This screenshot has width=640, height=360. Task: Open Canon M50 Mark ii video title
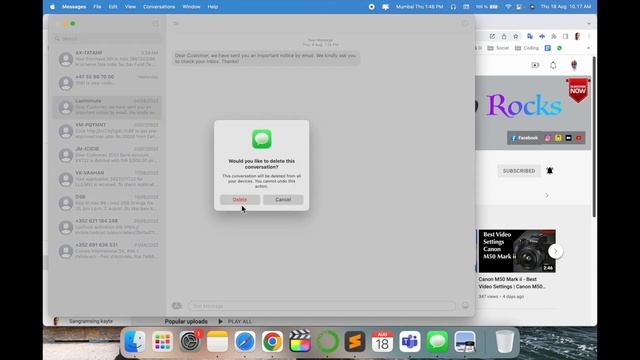point(512,283)
